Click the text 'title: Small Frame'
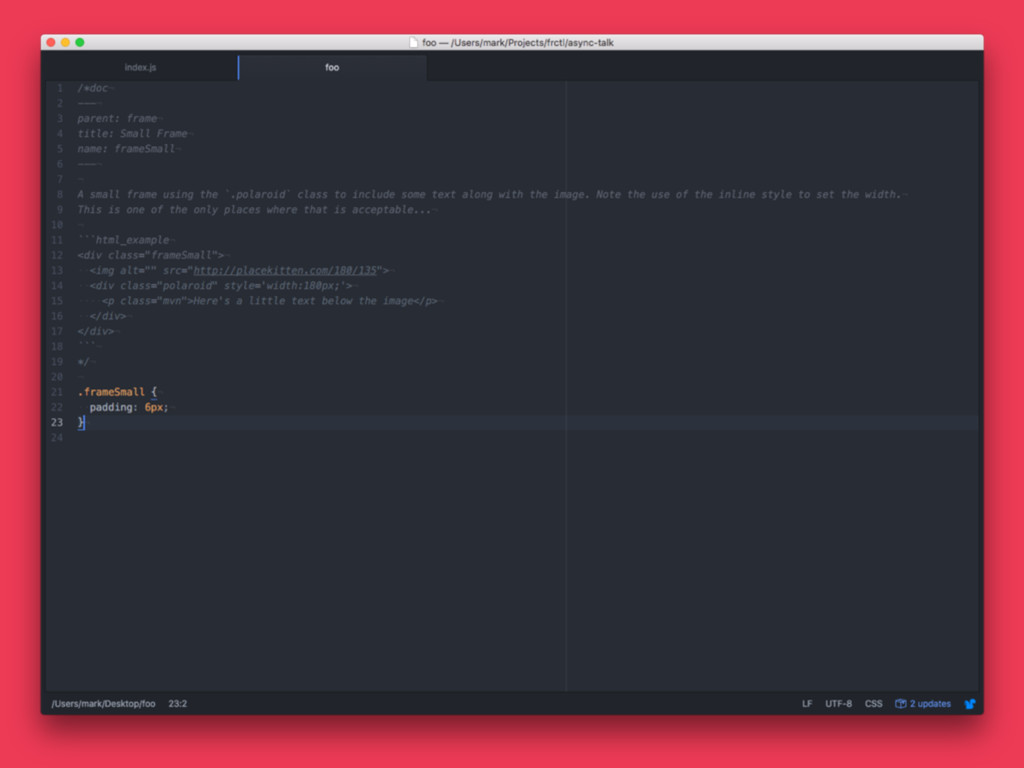The image size is (1024, 768). tap(133, 134)
